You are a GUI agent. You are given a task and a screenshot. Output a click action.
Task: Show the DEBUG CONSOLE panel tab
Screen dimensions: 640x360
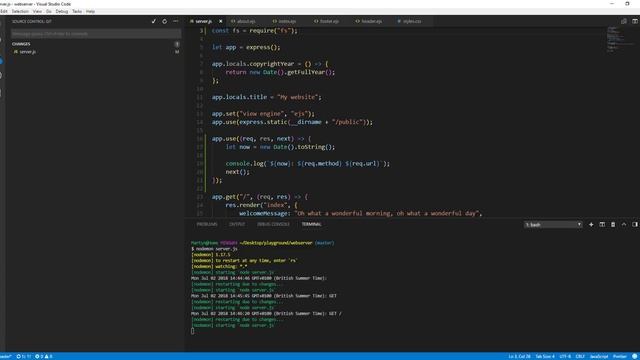pos(273,224)
